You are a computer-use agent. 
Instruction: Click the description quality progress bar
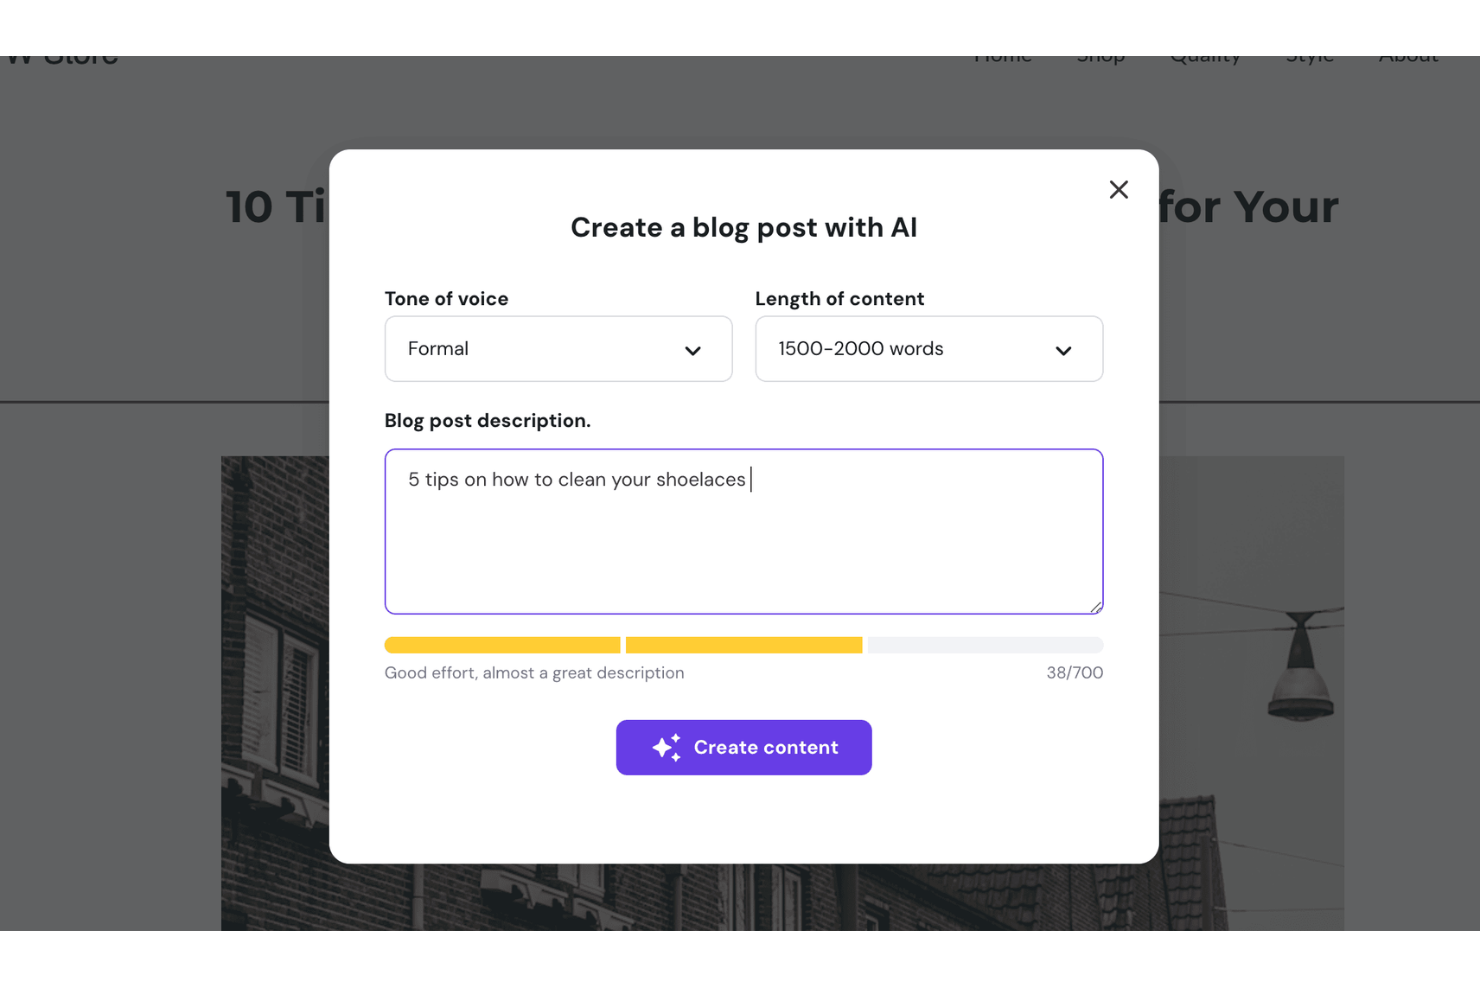(x=744, y=644)
